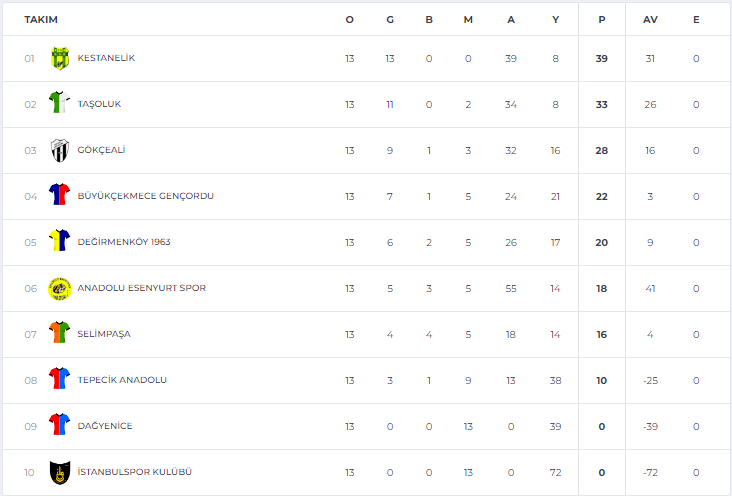The width and height of the screenshot is (732, 496).
Task: Click İstanbulspor Kulübü black shield crest
Action: click(60, 472)
